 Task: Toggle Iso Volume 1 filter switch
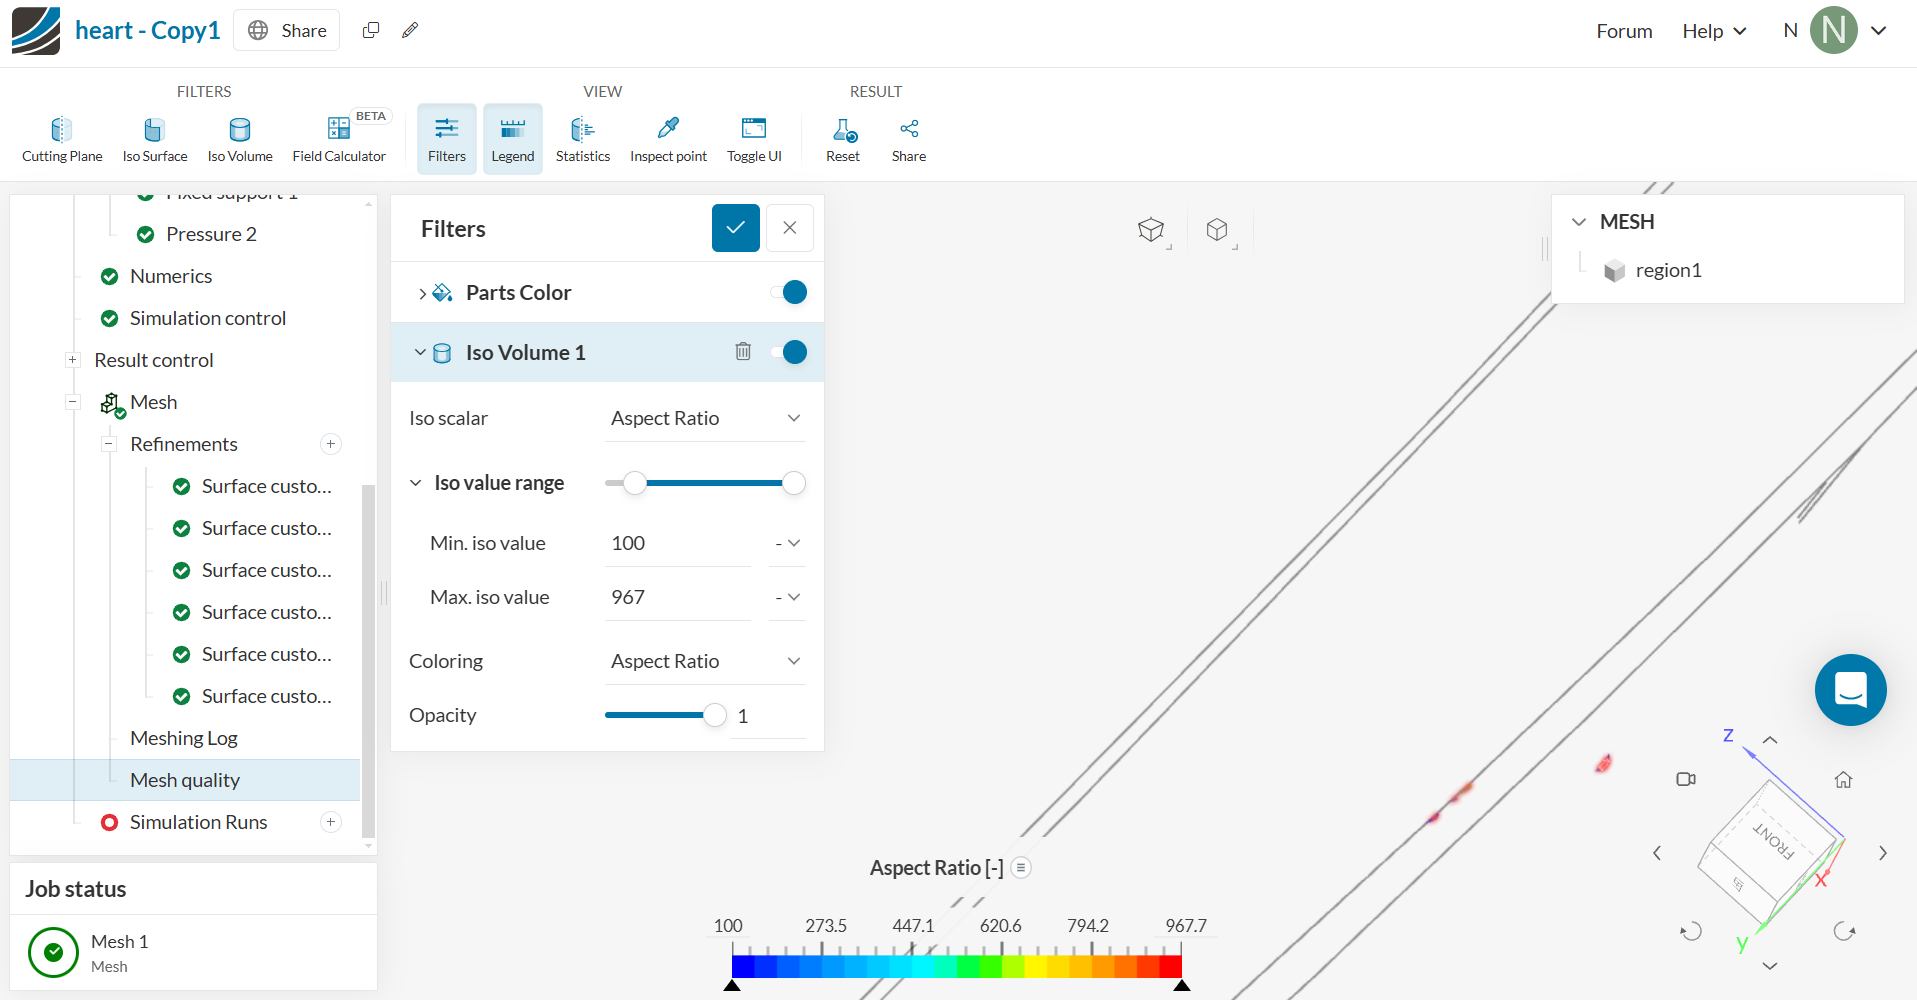click(x=789, y=352)
